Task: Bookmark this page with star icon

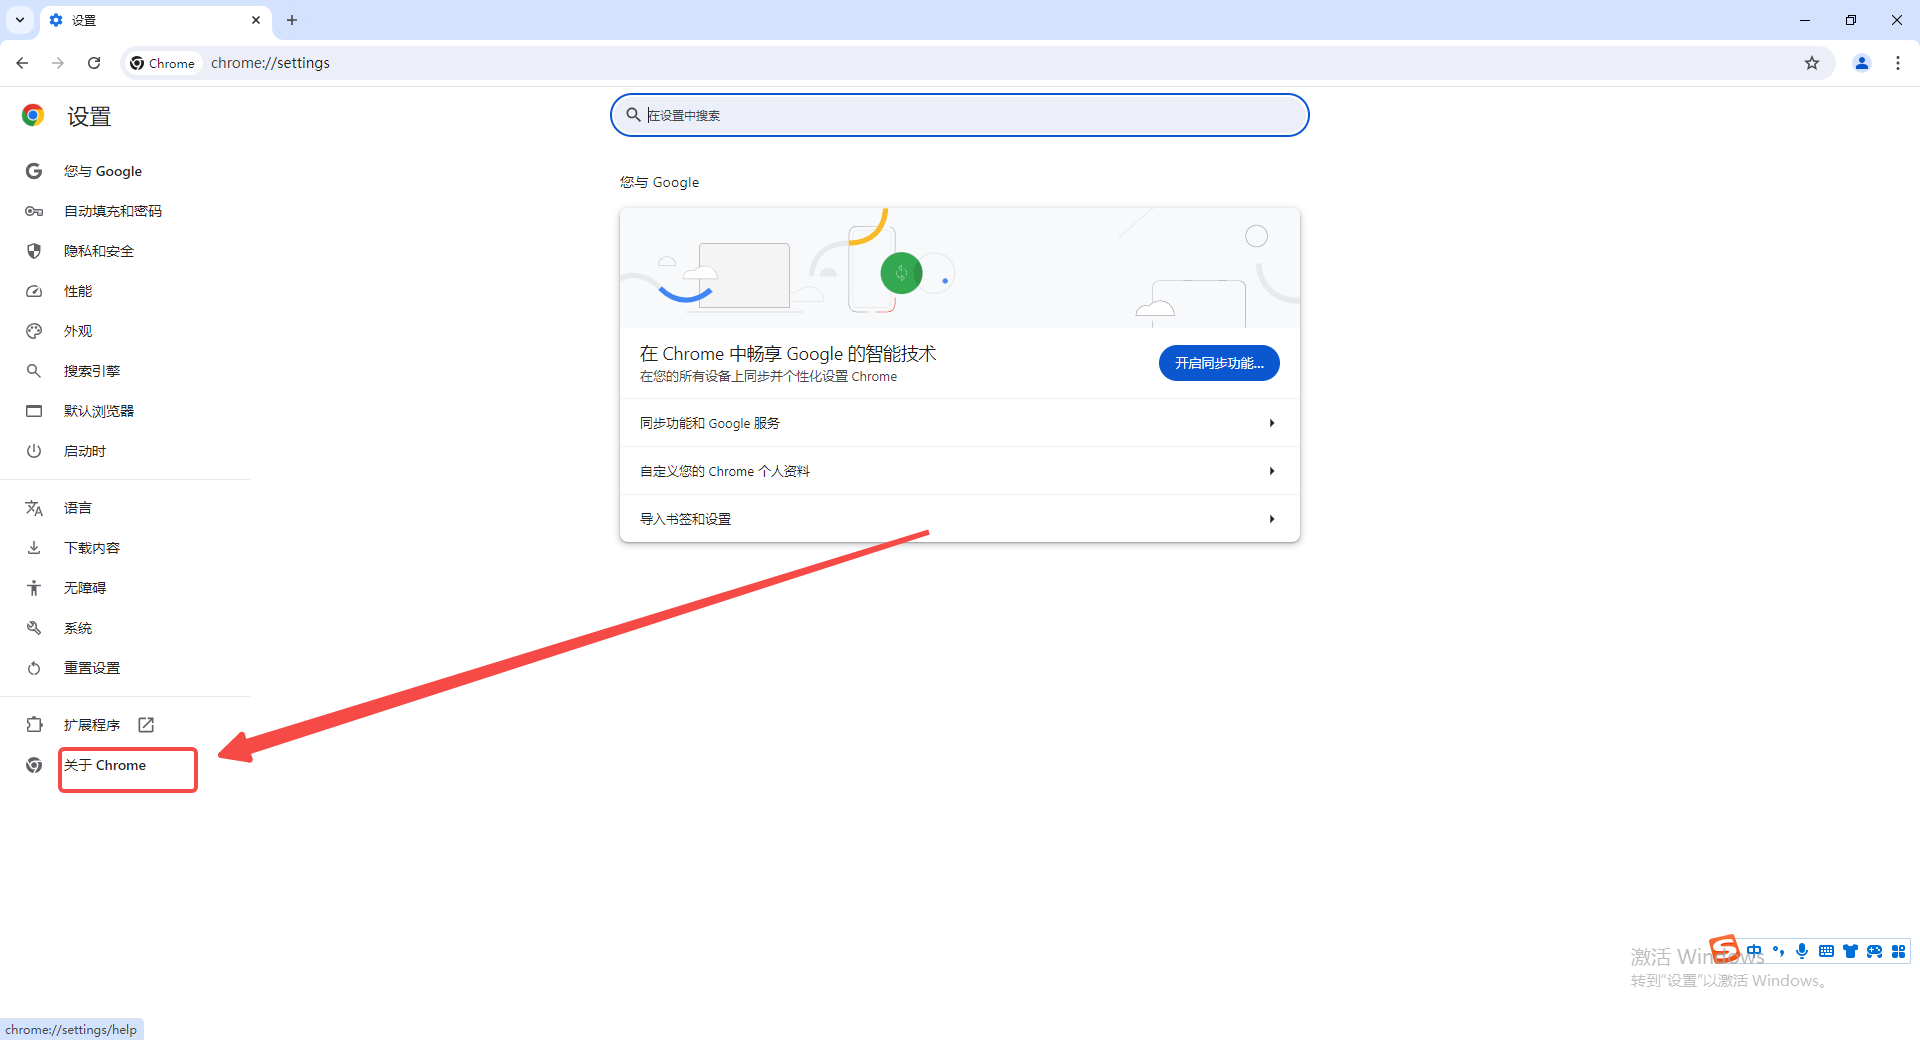Action: pyautogui.click(x=1812, y=63)
